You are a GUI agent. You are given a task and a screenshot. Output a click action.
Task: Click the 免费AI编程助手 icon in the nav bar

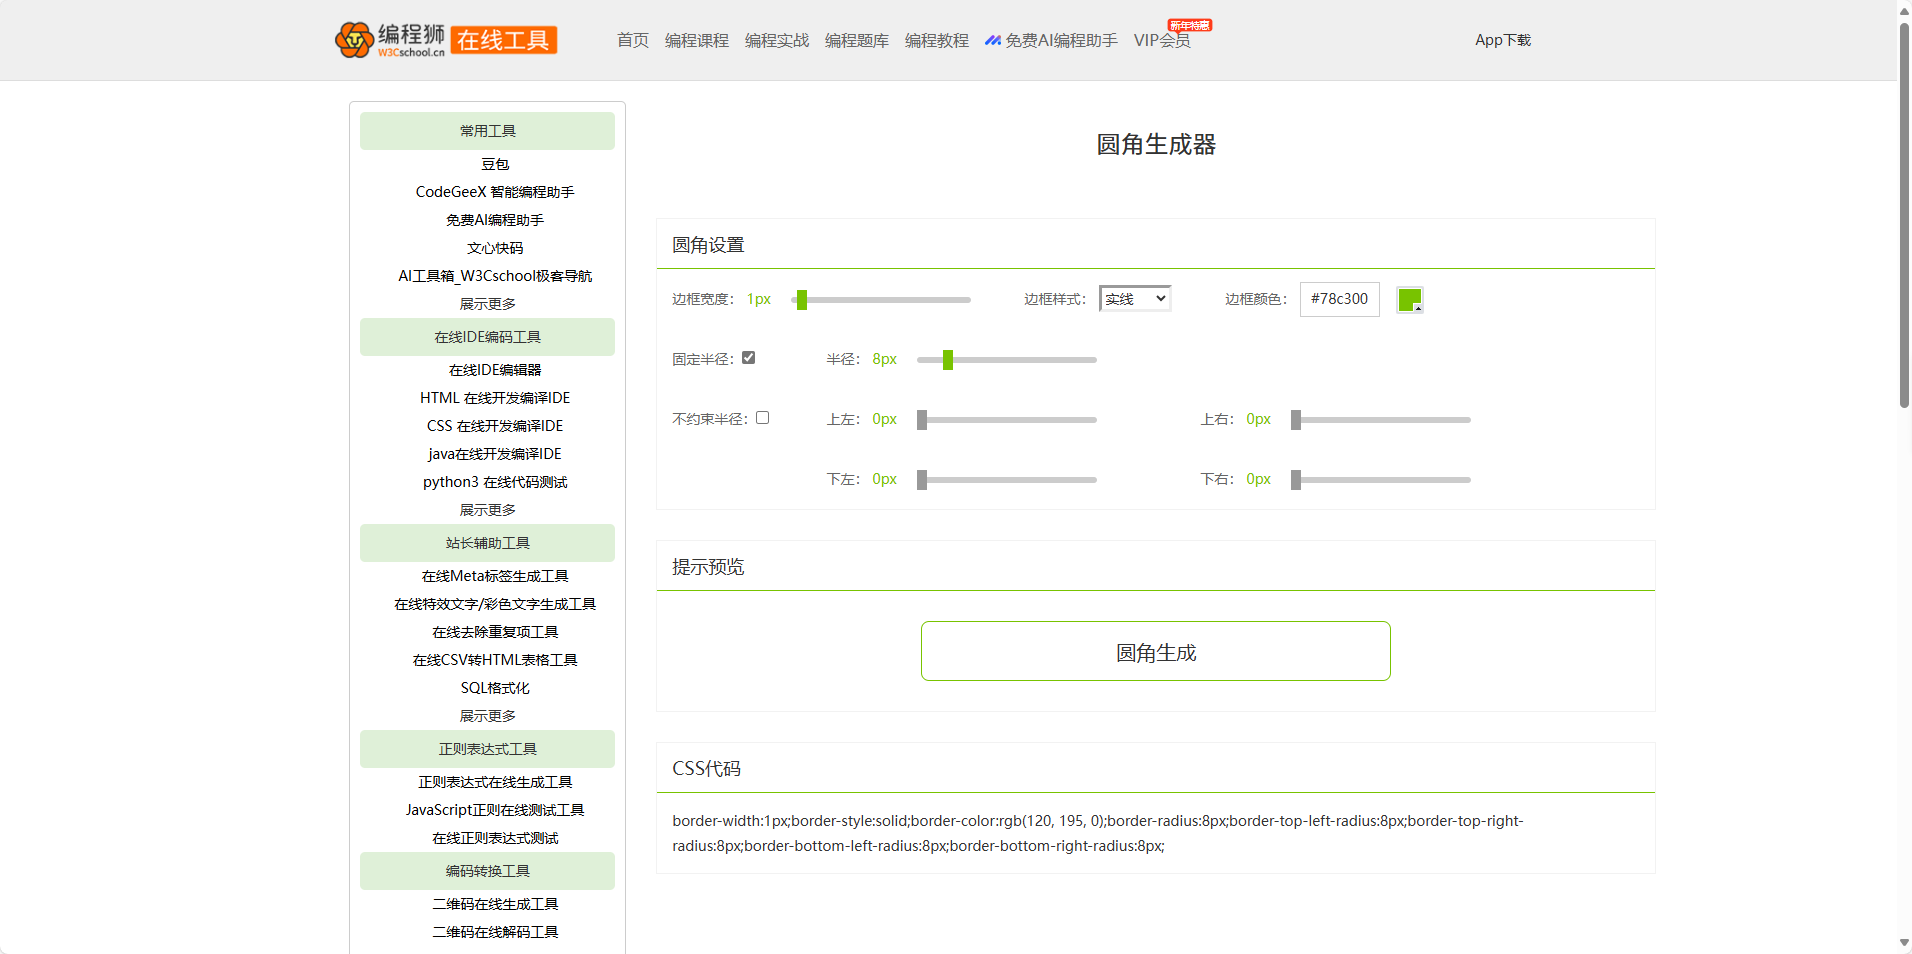click(x=993, y=41)
